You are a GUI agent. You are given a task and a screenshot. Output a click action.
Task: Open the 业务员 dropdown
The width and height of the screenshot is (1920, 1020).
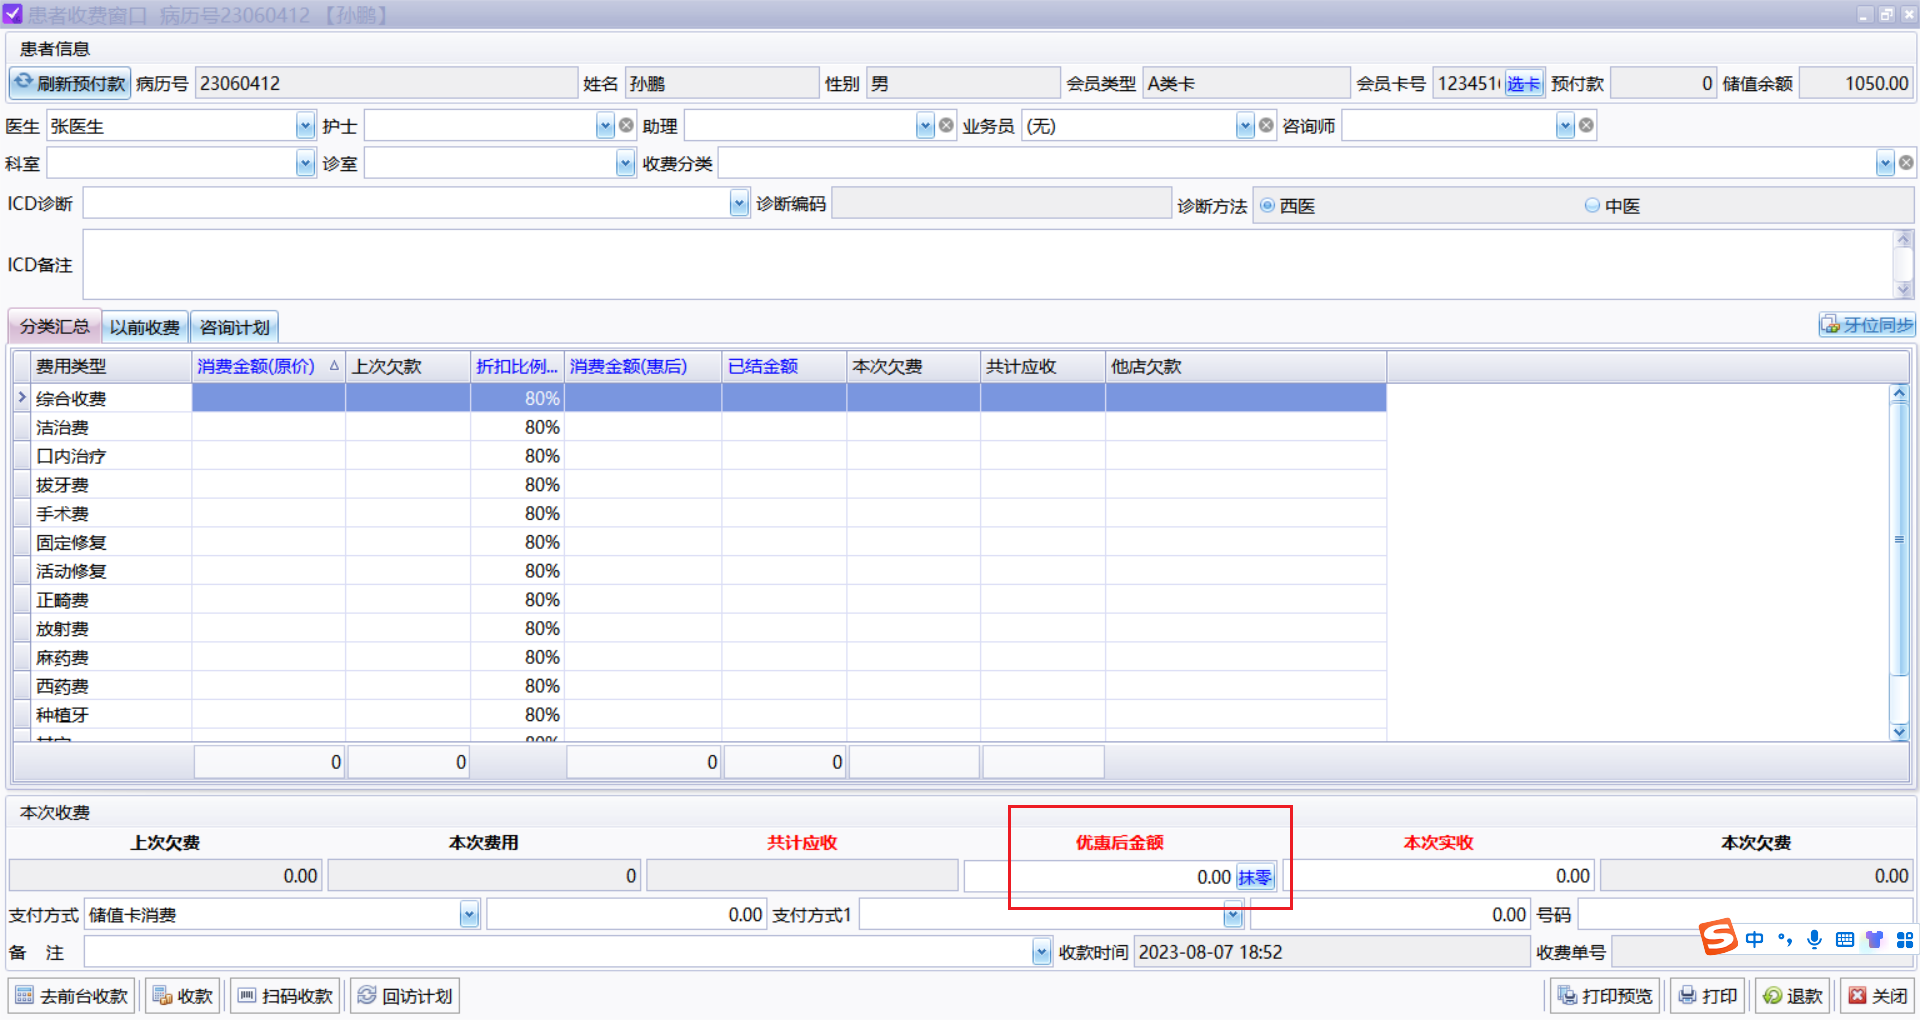tap(1245, 126)
